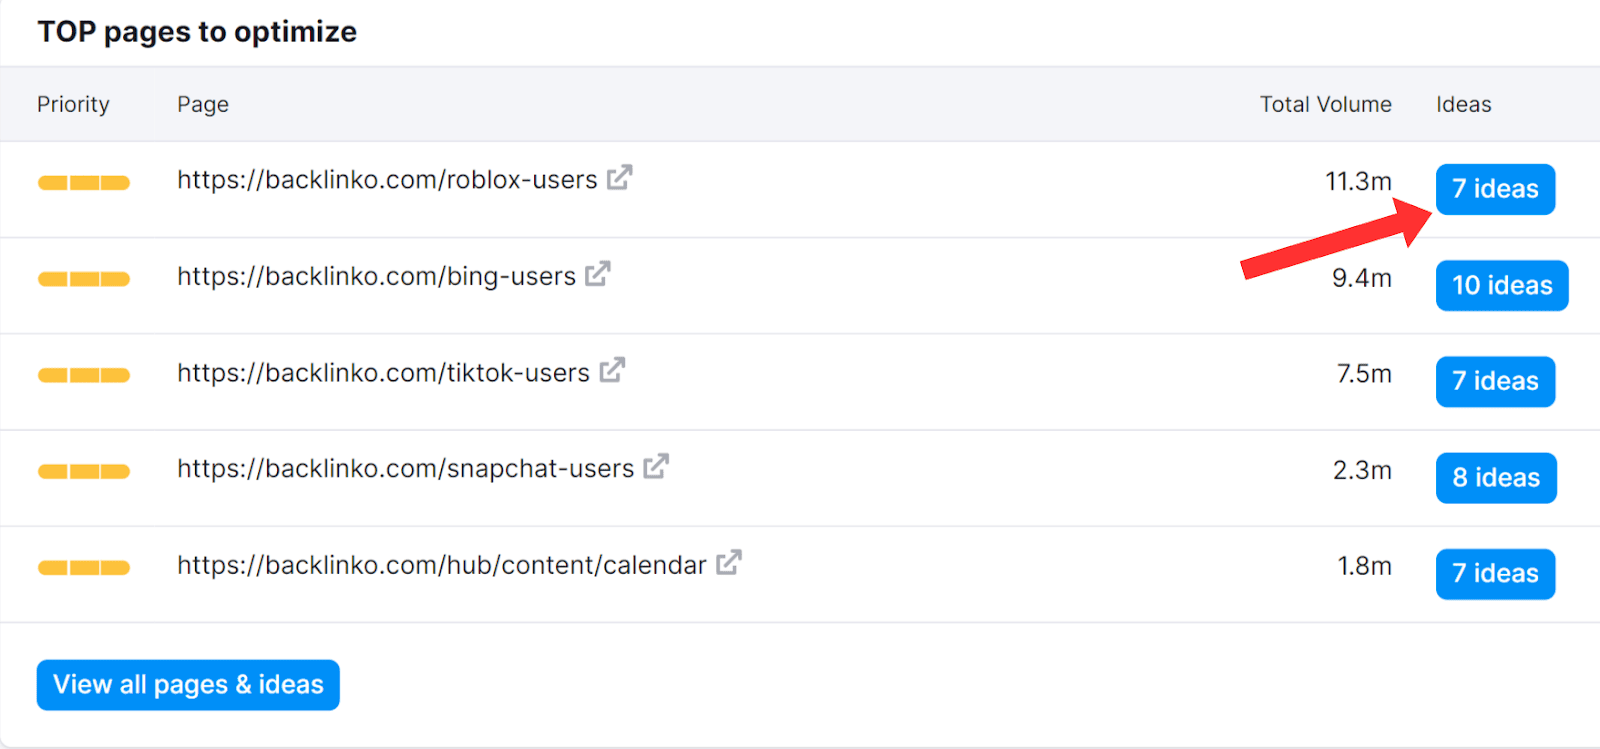Open external link icon for roblox-users page
1600x749 pixels.
point(619,178)
